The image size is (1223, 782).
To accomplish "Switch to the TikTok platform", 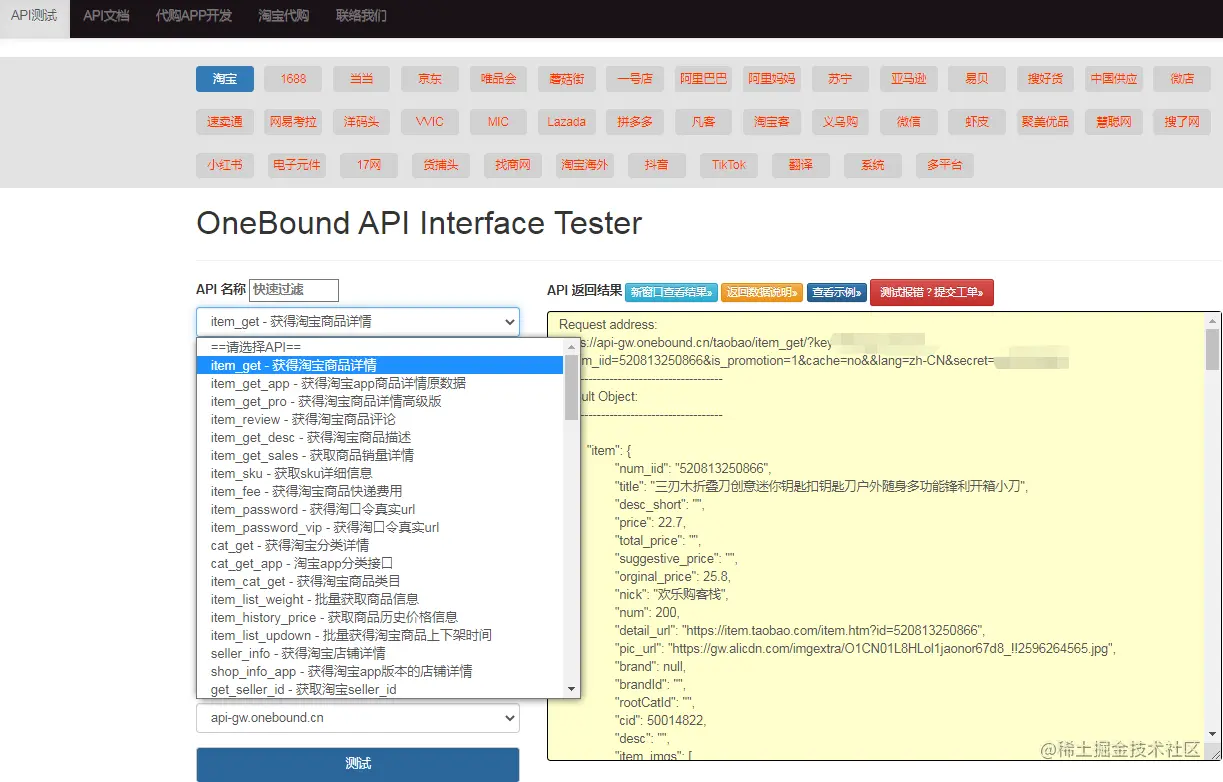I will coord(729,165).
